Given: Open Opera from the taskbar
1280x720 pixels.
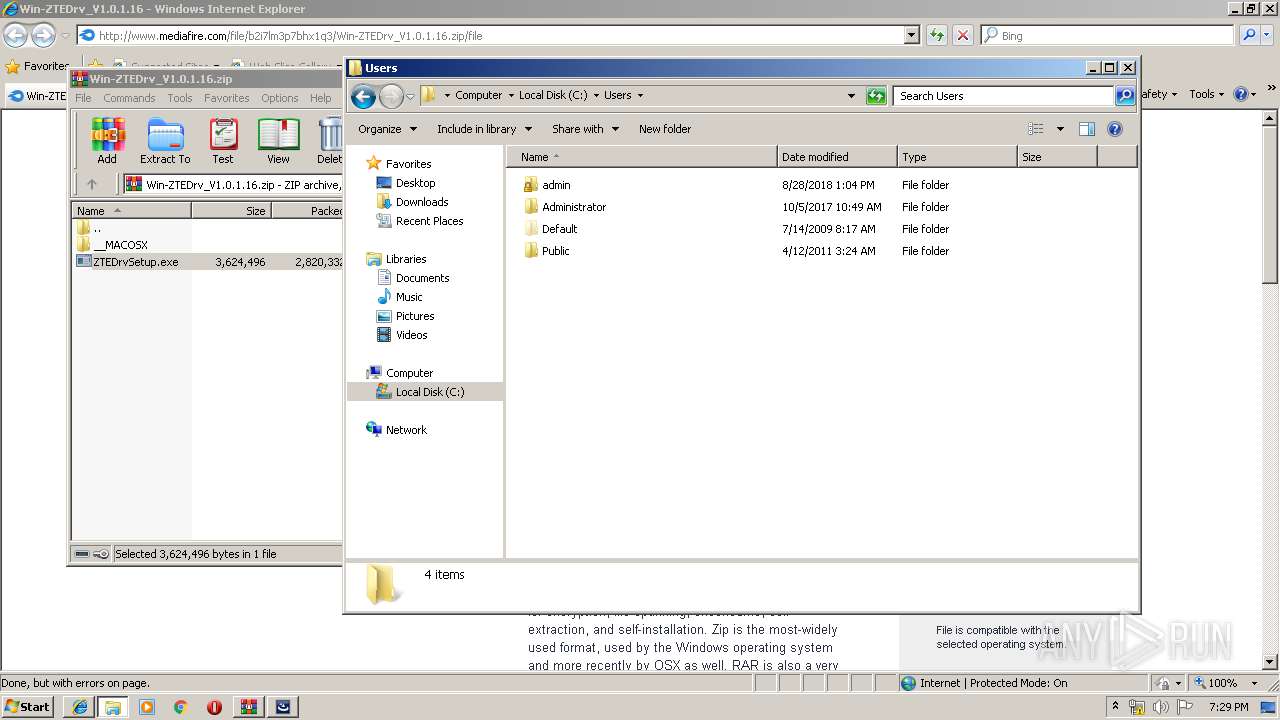Looking at the screenshot, I should 214,707.
